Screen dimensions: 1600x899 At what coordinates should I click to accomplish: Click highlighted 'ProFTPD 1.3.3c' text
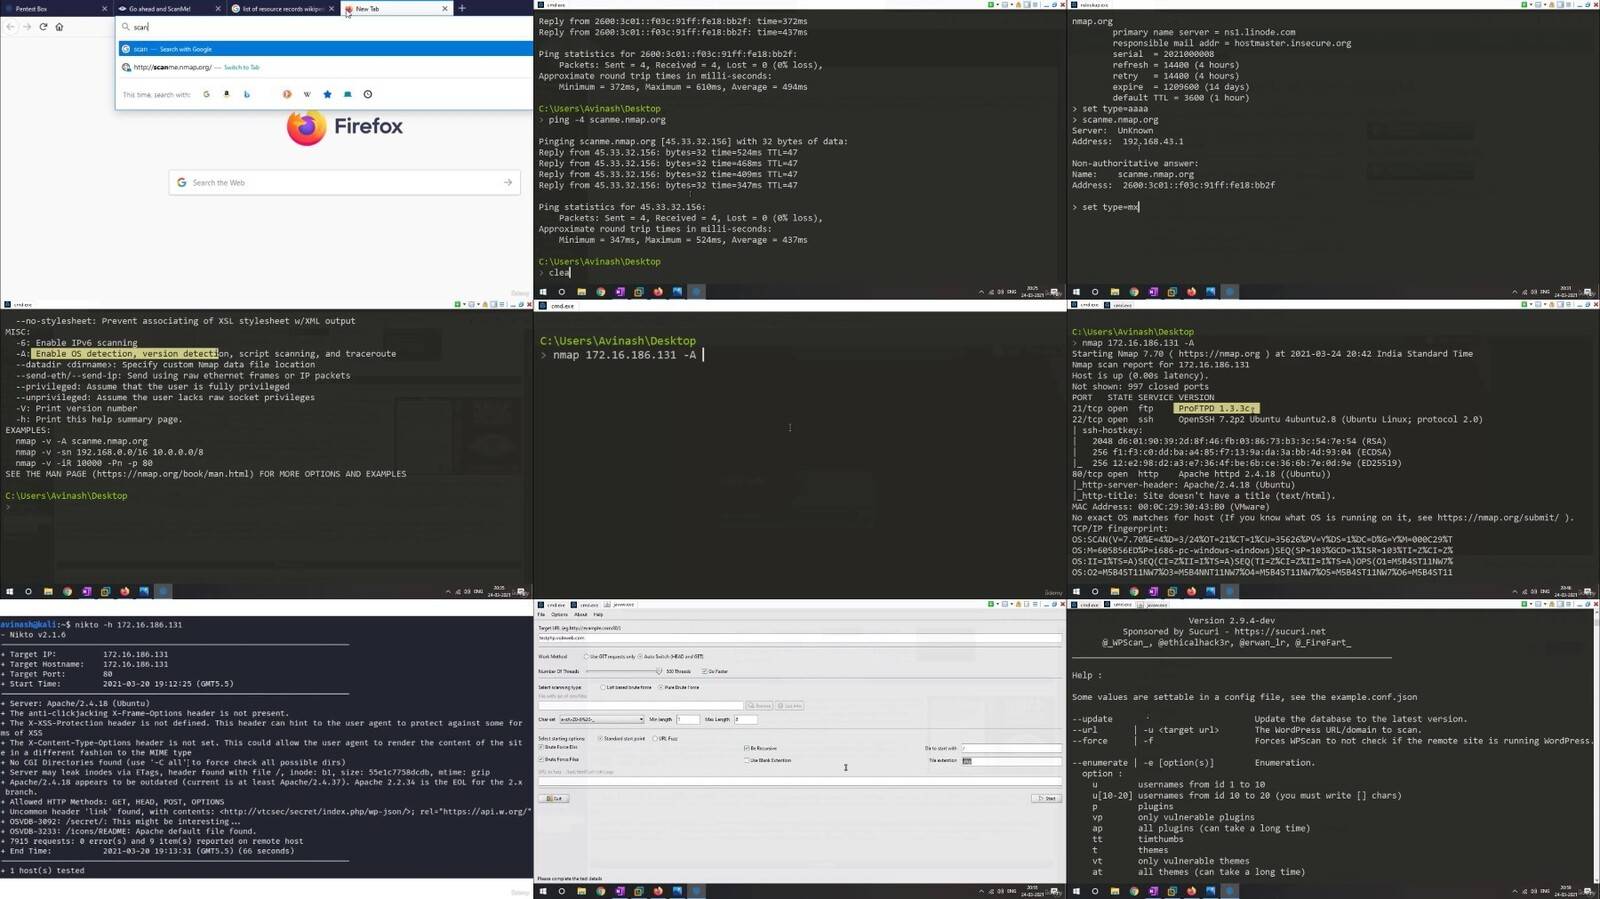click(x=1216, y=408)
